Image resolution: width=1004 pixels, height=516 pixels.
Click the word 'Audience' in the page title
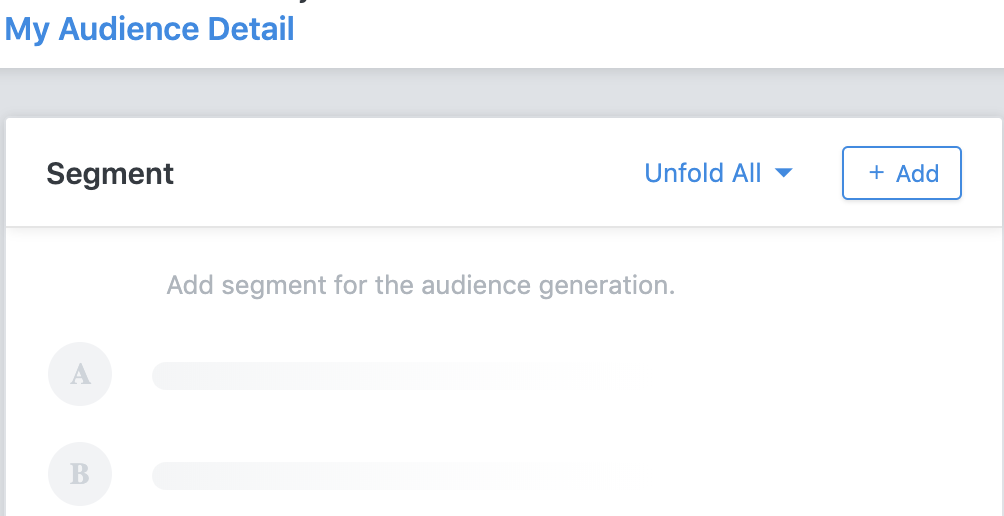(x=130, y=29)
